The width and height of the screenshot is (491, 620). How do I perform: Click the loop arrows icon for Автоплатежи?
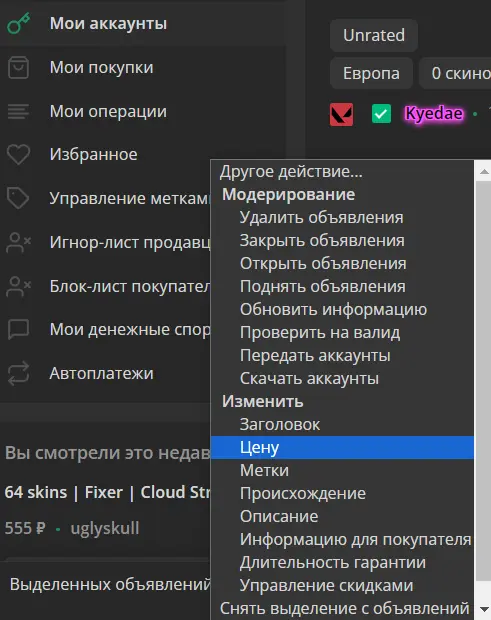pyautogui.click(x=18, y=373)
